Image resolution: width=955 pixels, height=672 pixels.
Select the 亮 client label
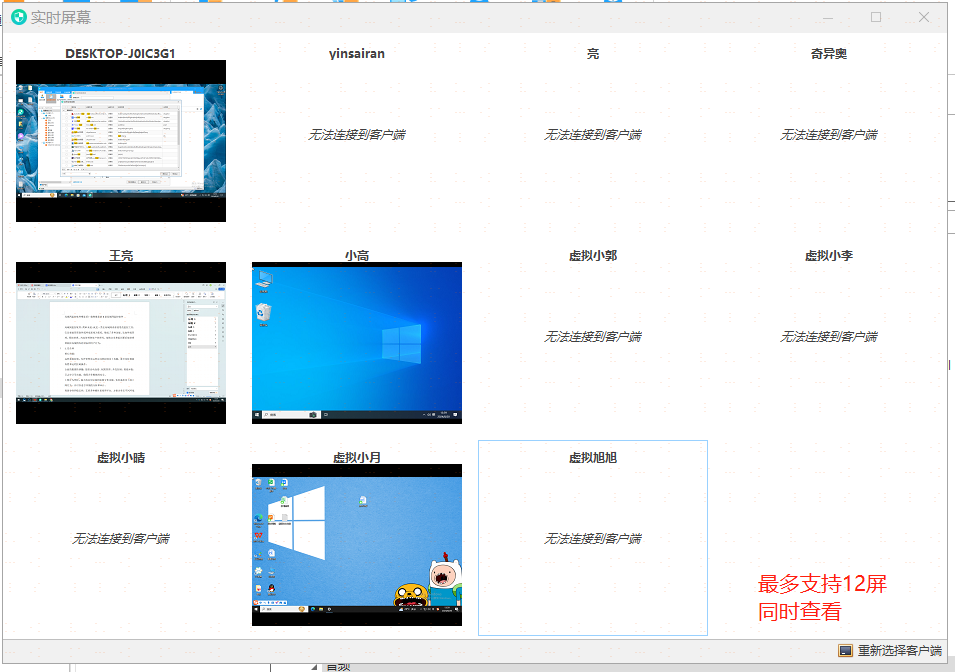coord(593,54)
